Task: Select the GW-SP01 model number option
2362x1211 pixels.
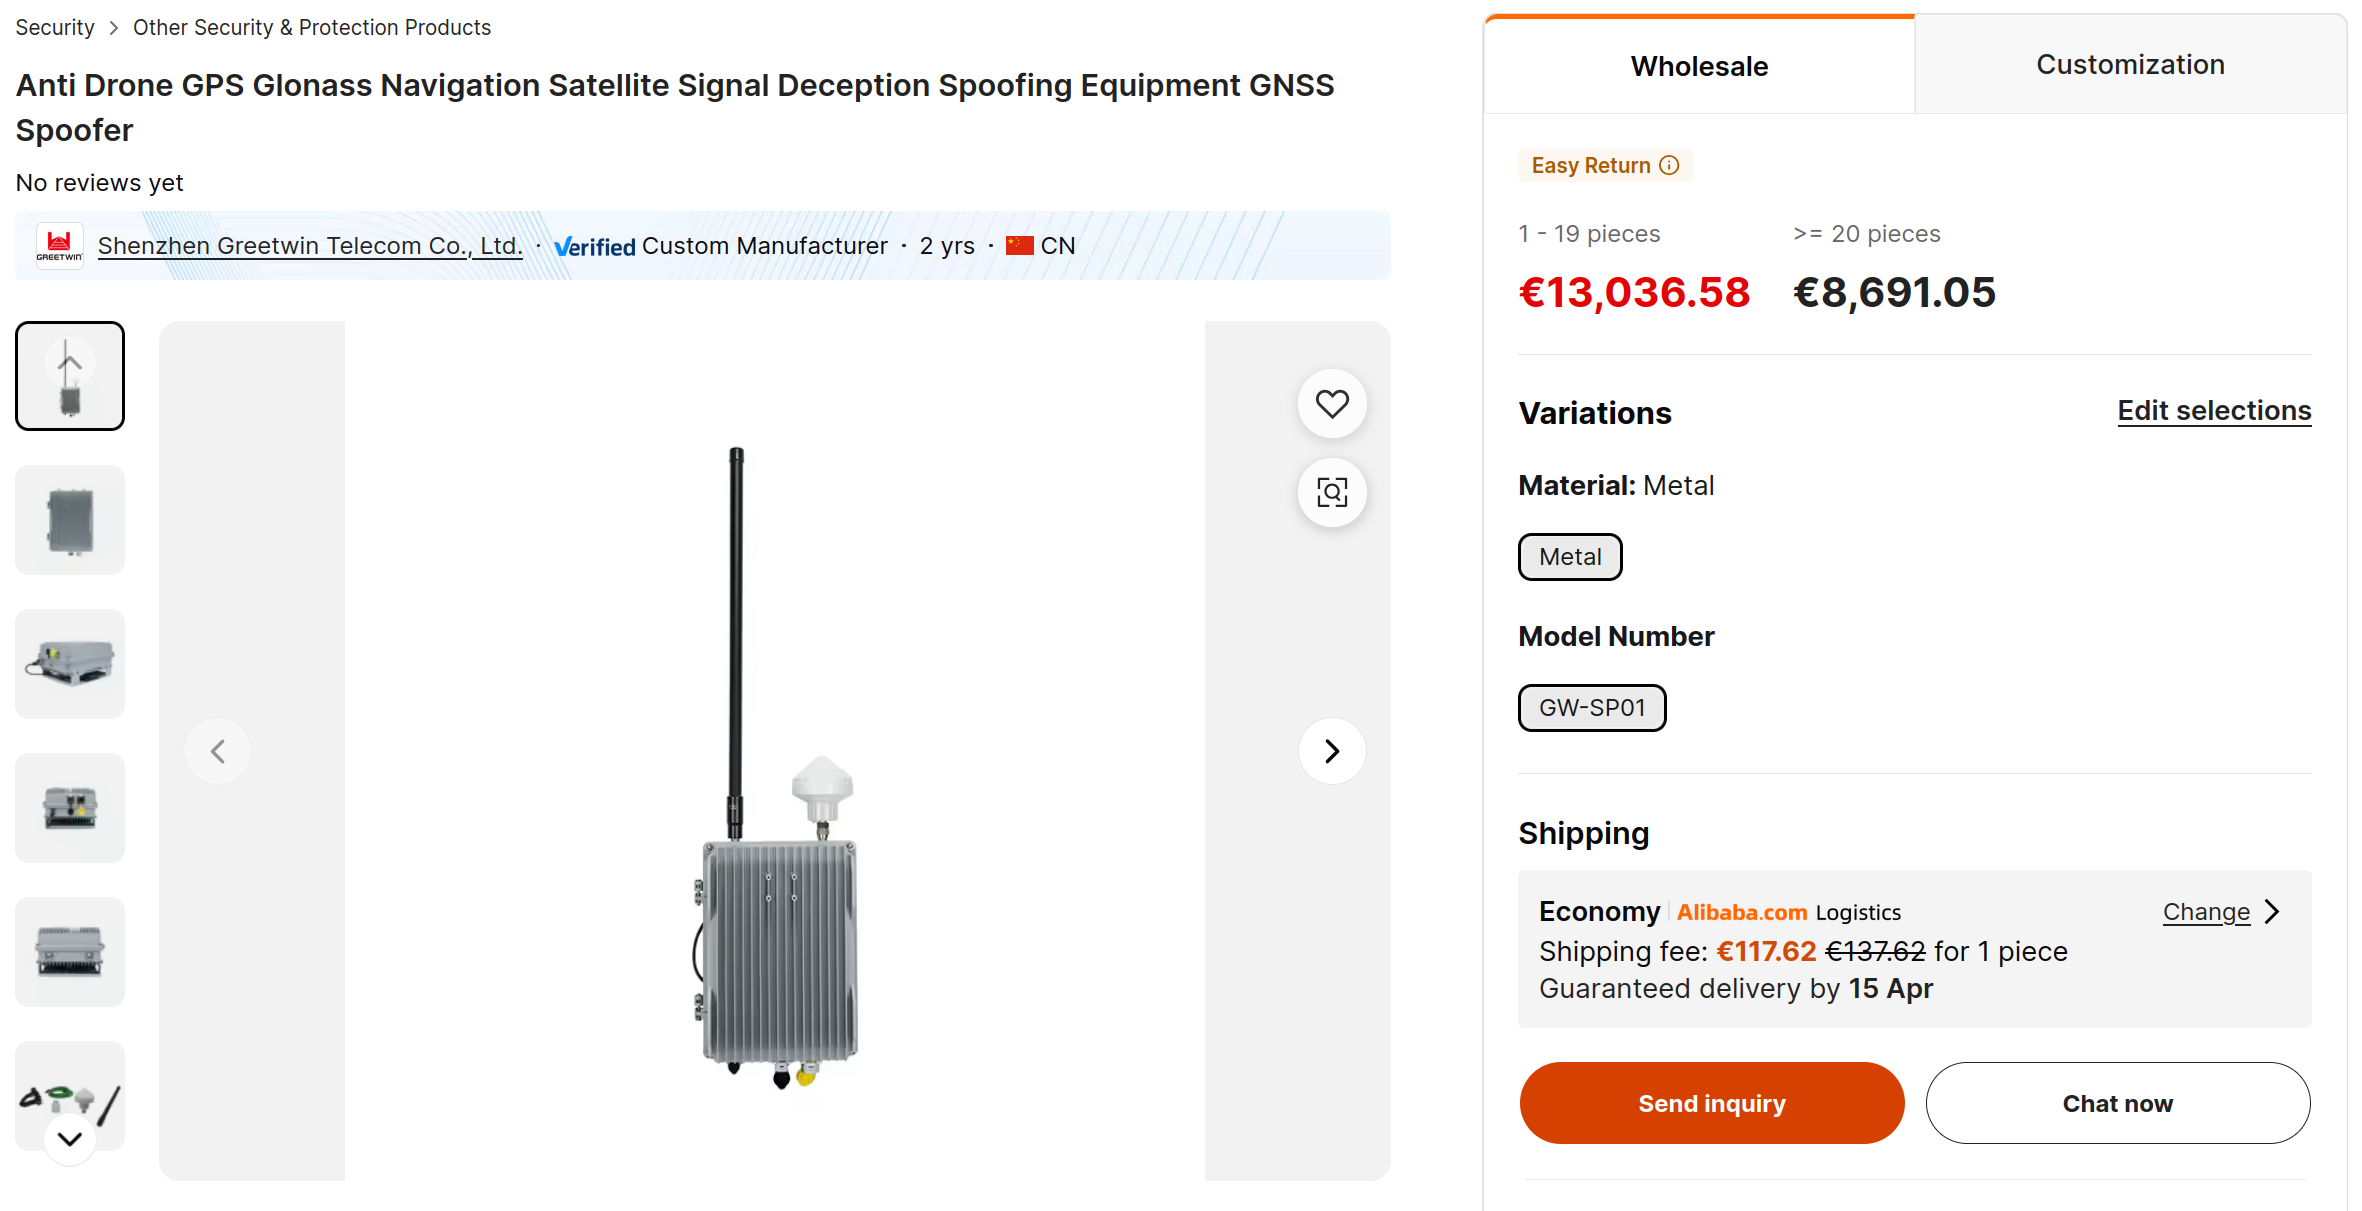Action: pyautogui.click(x=1592, y=708)
